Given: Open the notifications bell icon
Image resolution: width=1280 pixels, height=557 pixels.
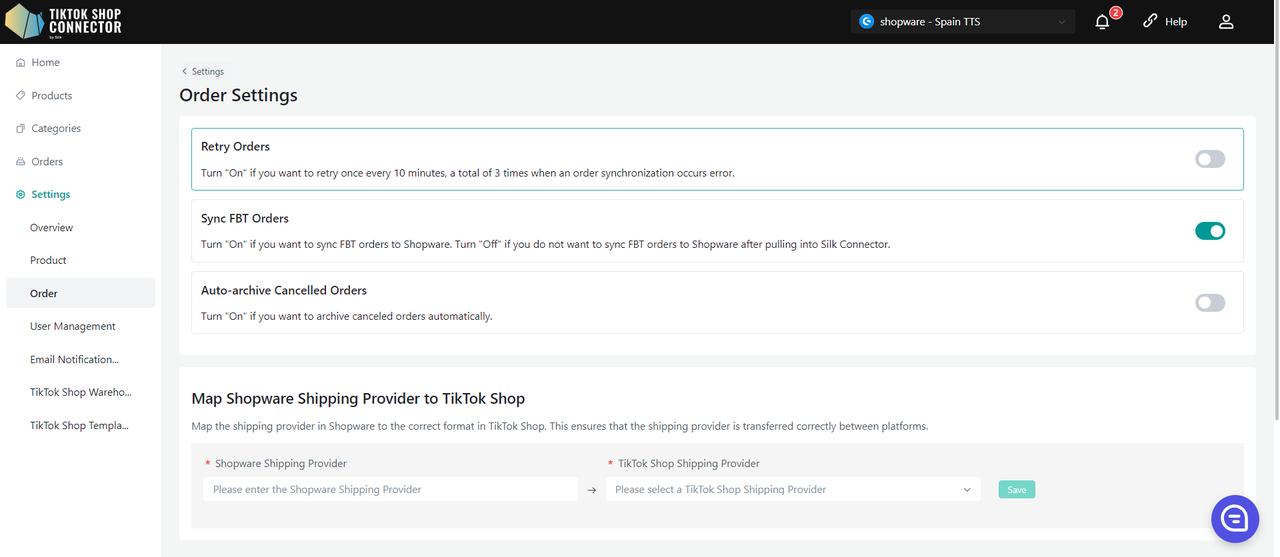Looking at the screenshot, I should 1102,22.
